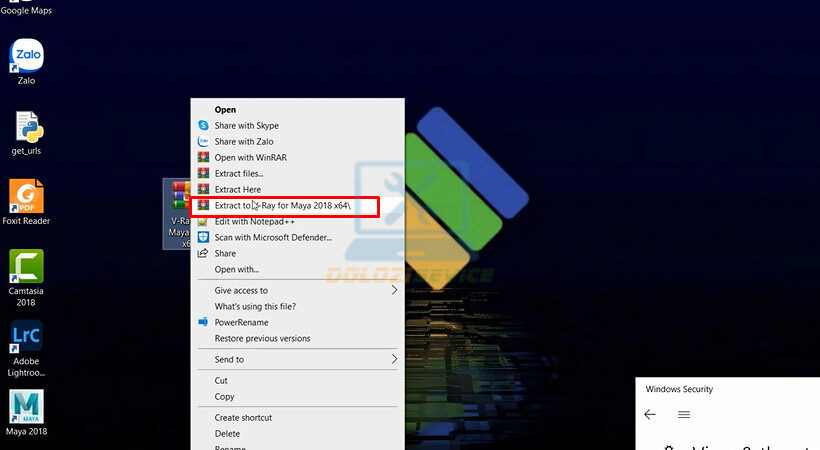
Task: Launch the Adobe Lightroom shortcut
Action: pyautogui.click(x=26, y=337)
